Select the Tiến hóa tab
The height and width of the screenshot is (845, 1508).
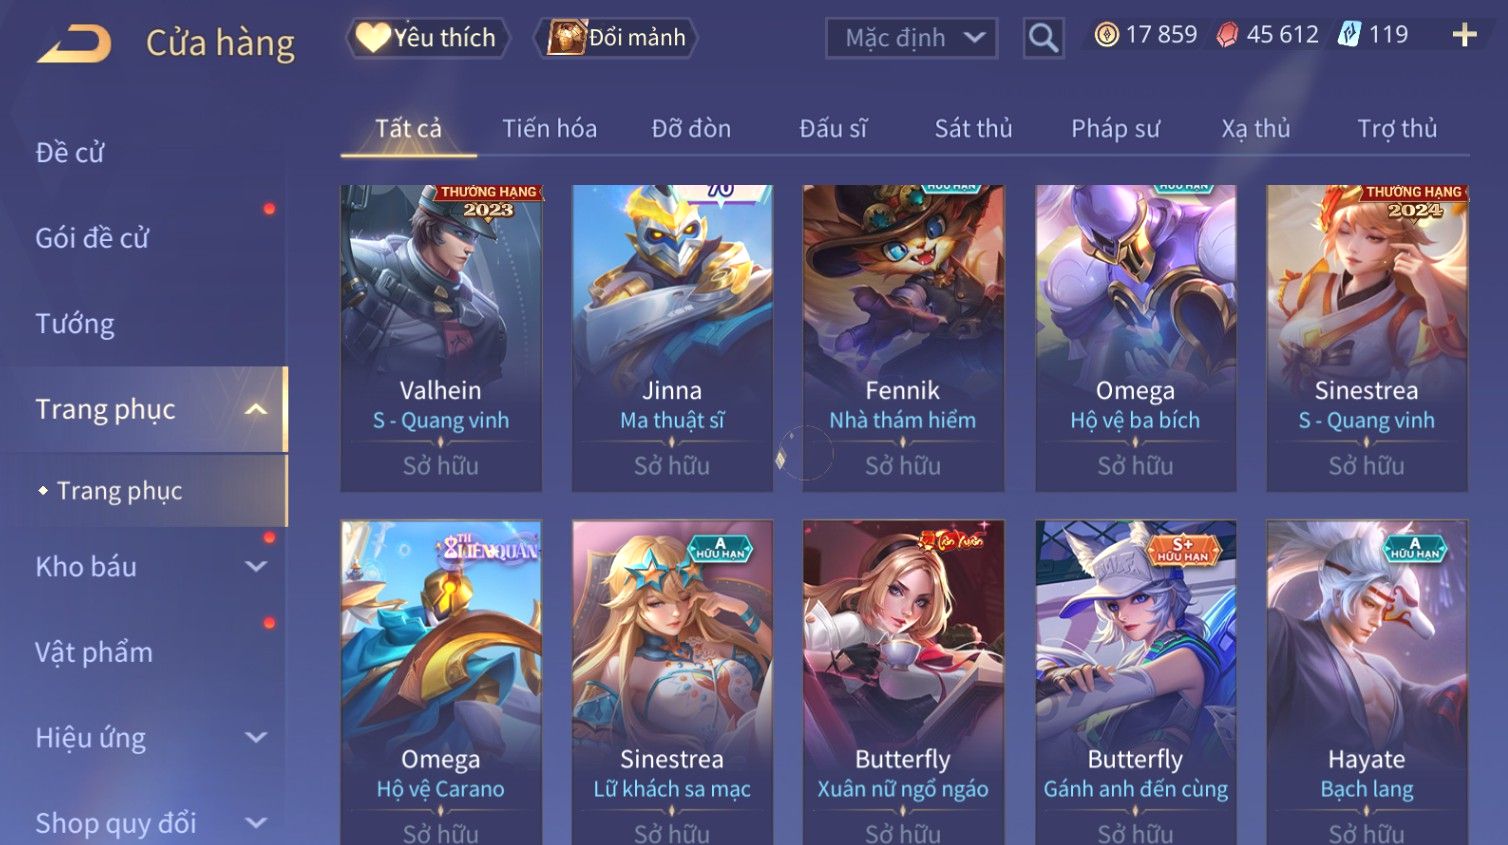pos(549,128)
